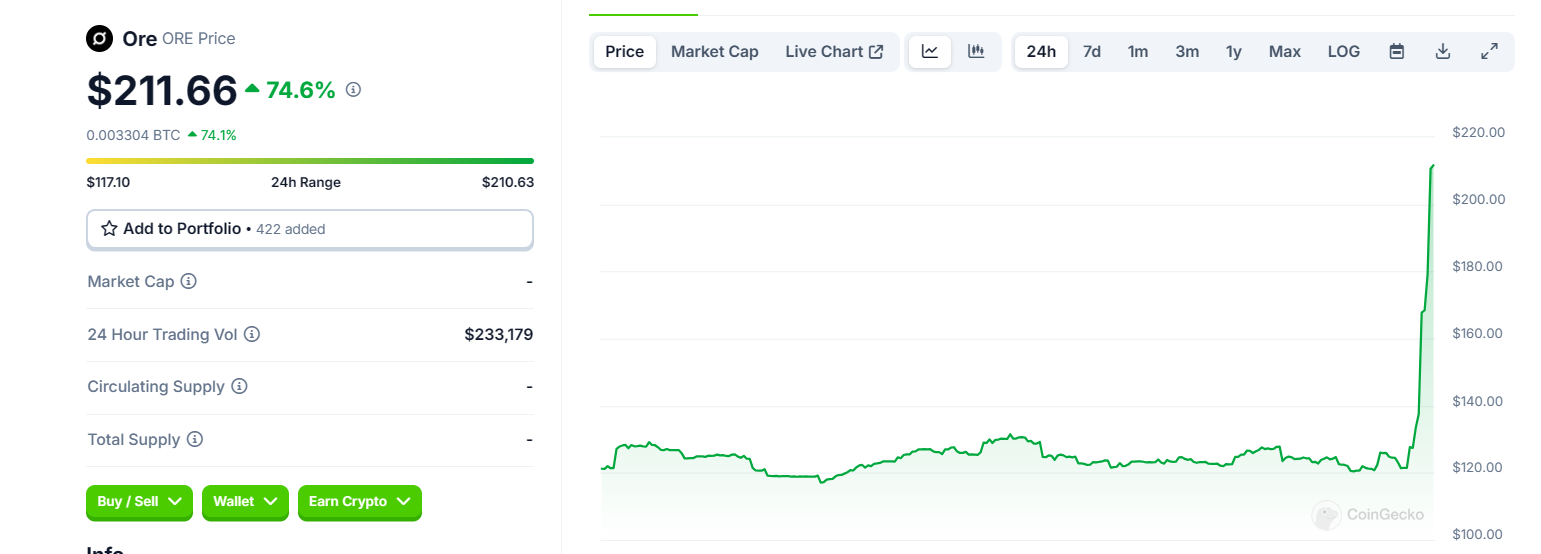The width and height of the screenshot is (1541, 554).
Task: Click the info icon beside 74.6% change
Action: click(353, 90)
